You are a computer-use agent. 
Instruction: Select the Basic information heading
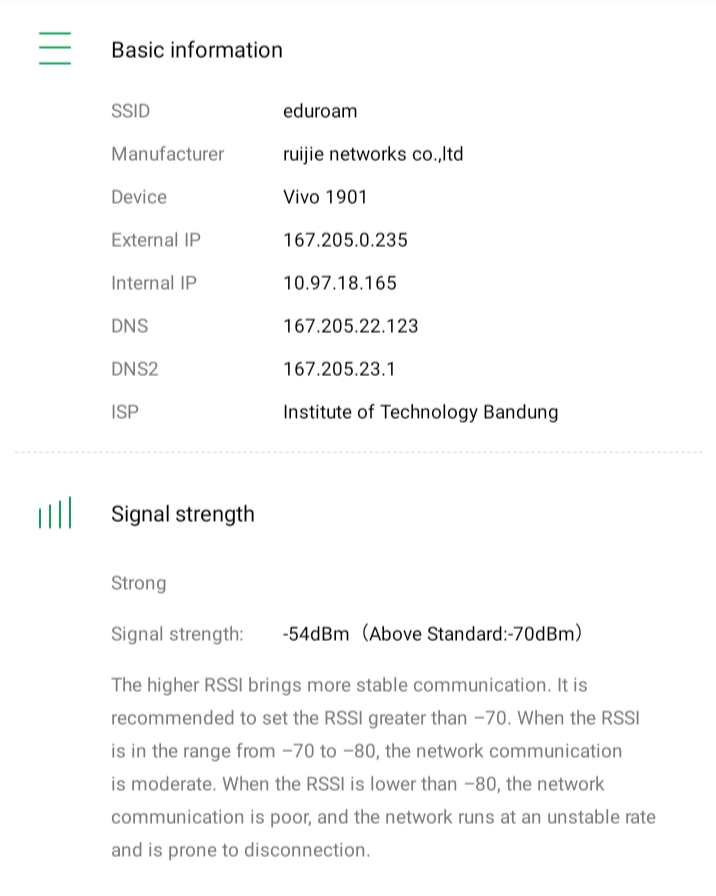(196, 50)
